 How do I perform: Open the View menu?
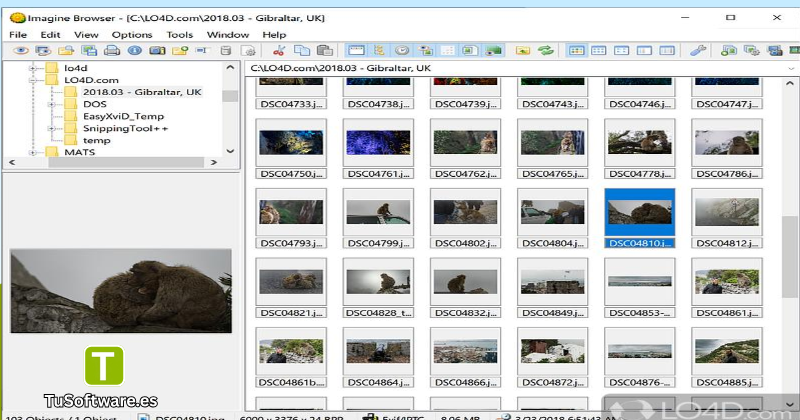tap(86, 35)
